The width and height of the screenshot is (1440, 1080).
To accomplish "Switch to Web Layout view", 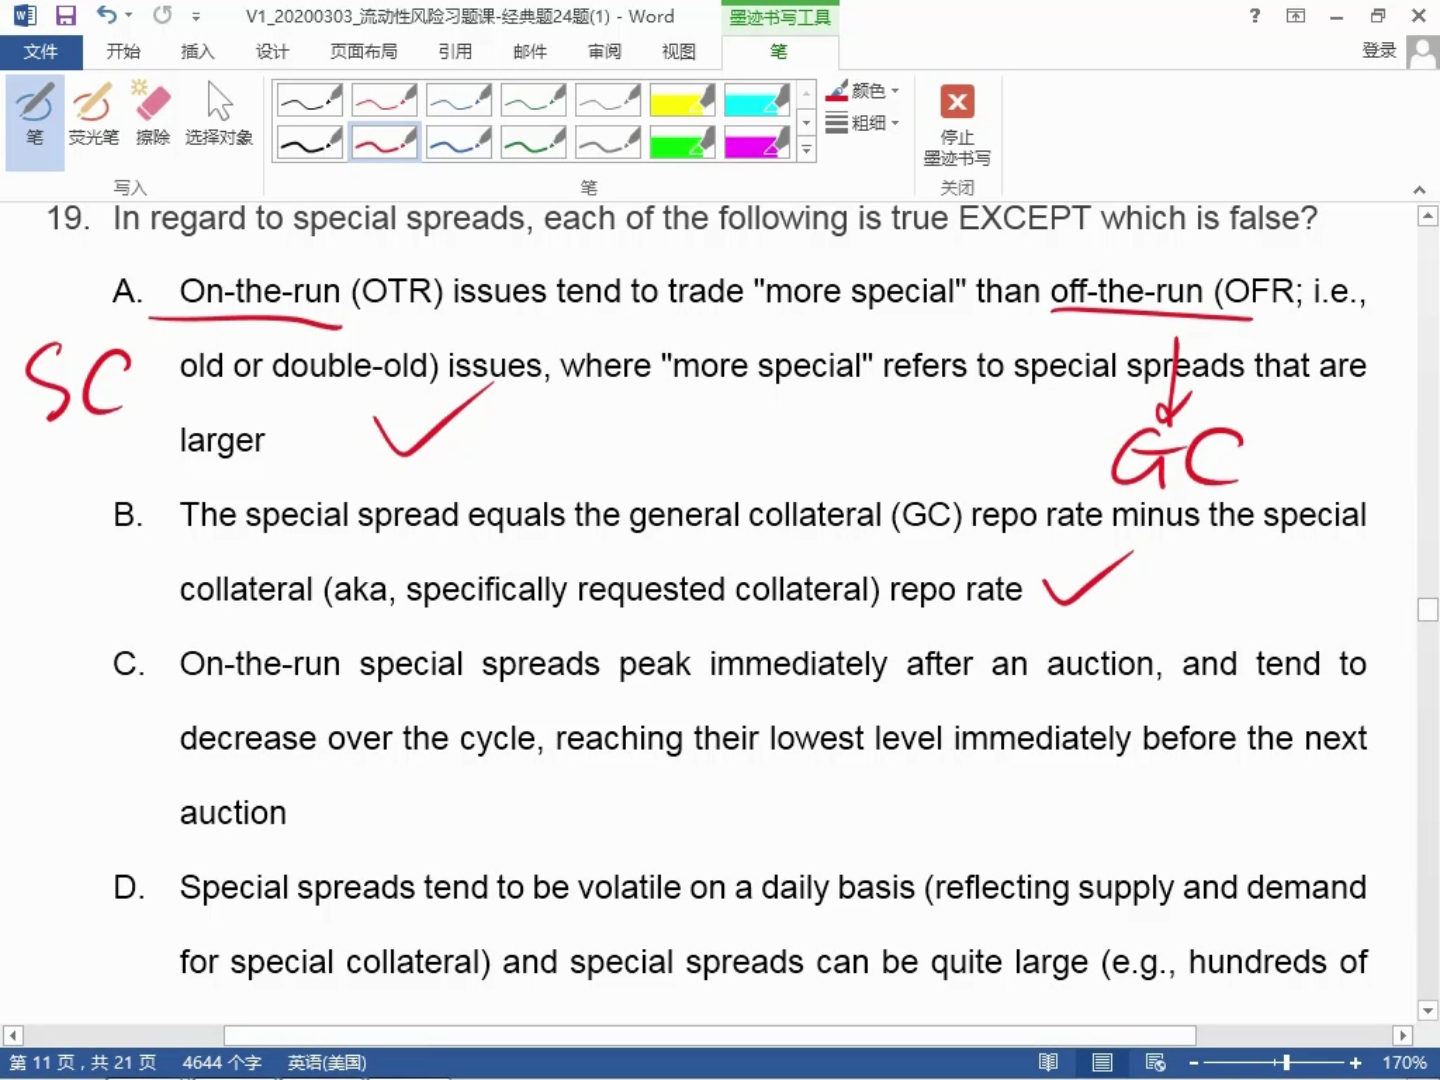I will point(1156,1062).
